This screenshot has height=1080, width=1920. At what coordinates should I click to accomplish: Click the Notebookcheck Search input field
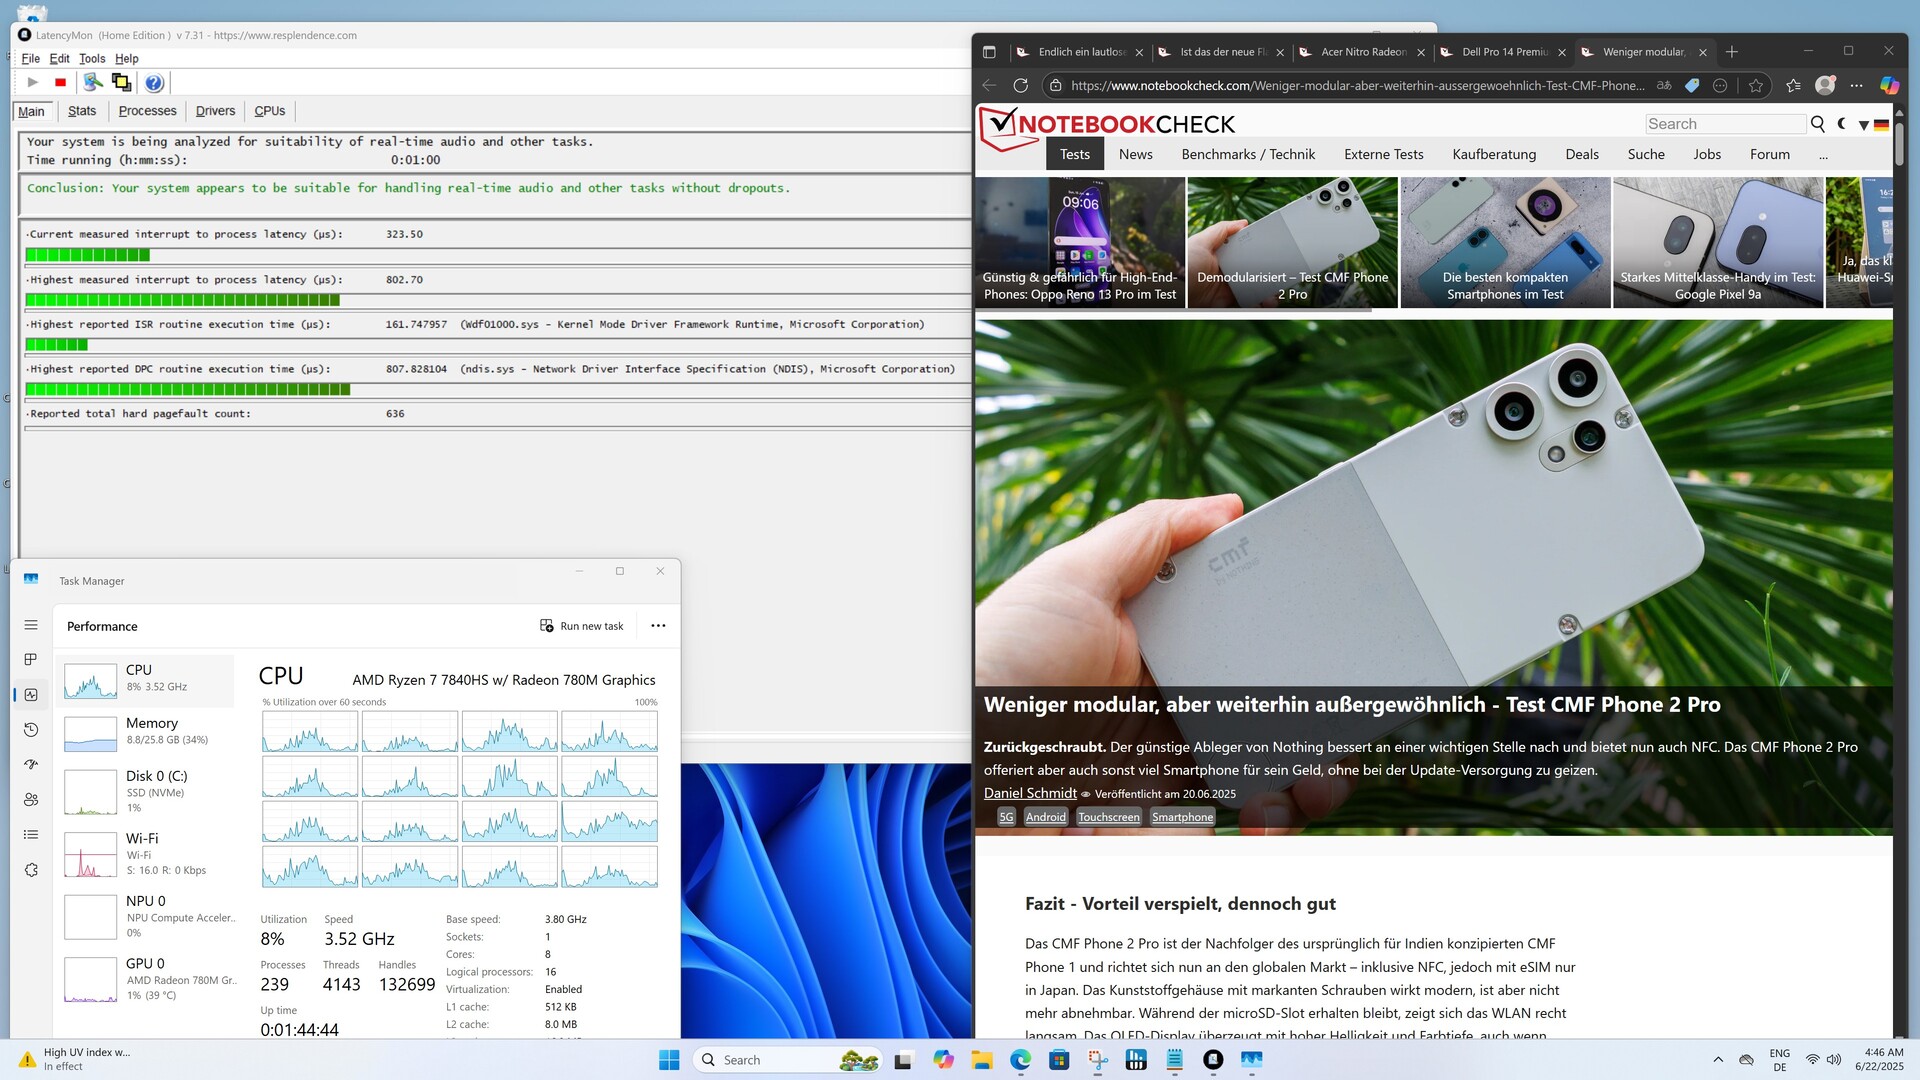1724,124
